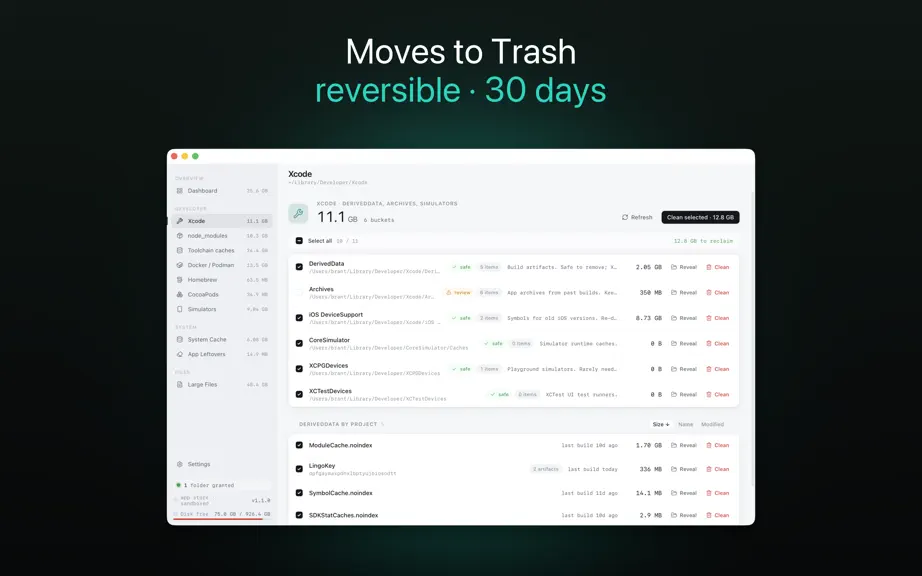The height and width of the screenshot is (576, 922).
Task: Uncheck the XCPGDevices checkbox
Action: pyautogui.click(x=299, y=369)
